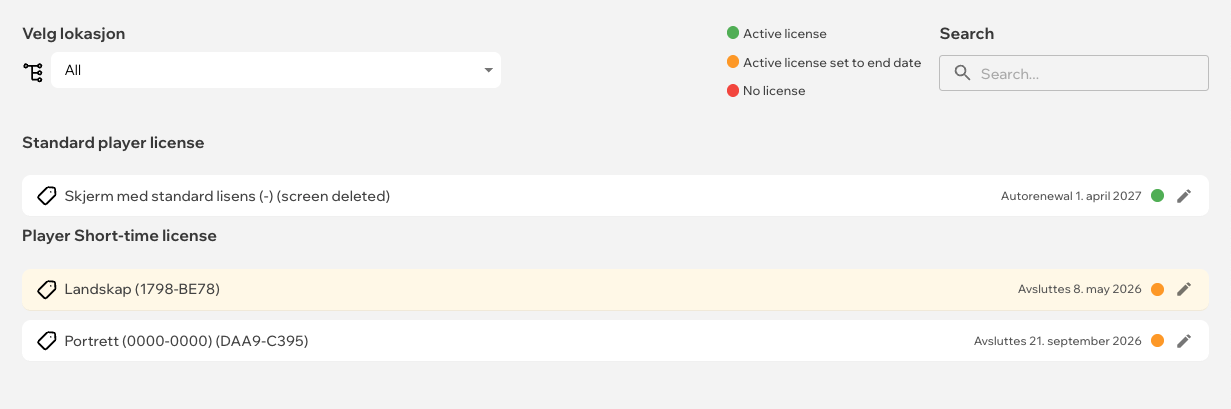This screenshot has height=409, width=1231.
Task: Edit Skjerm med standard lisens license pencil
Action: coord(1184,196)
